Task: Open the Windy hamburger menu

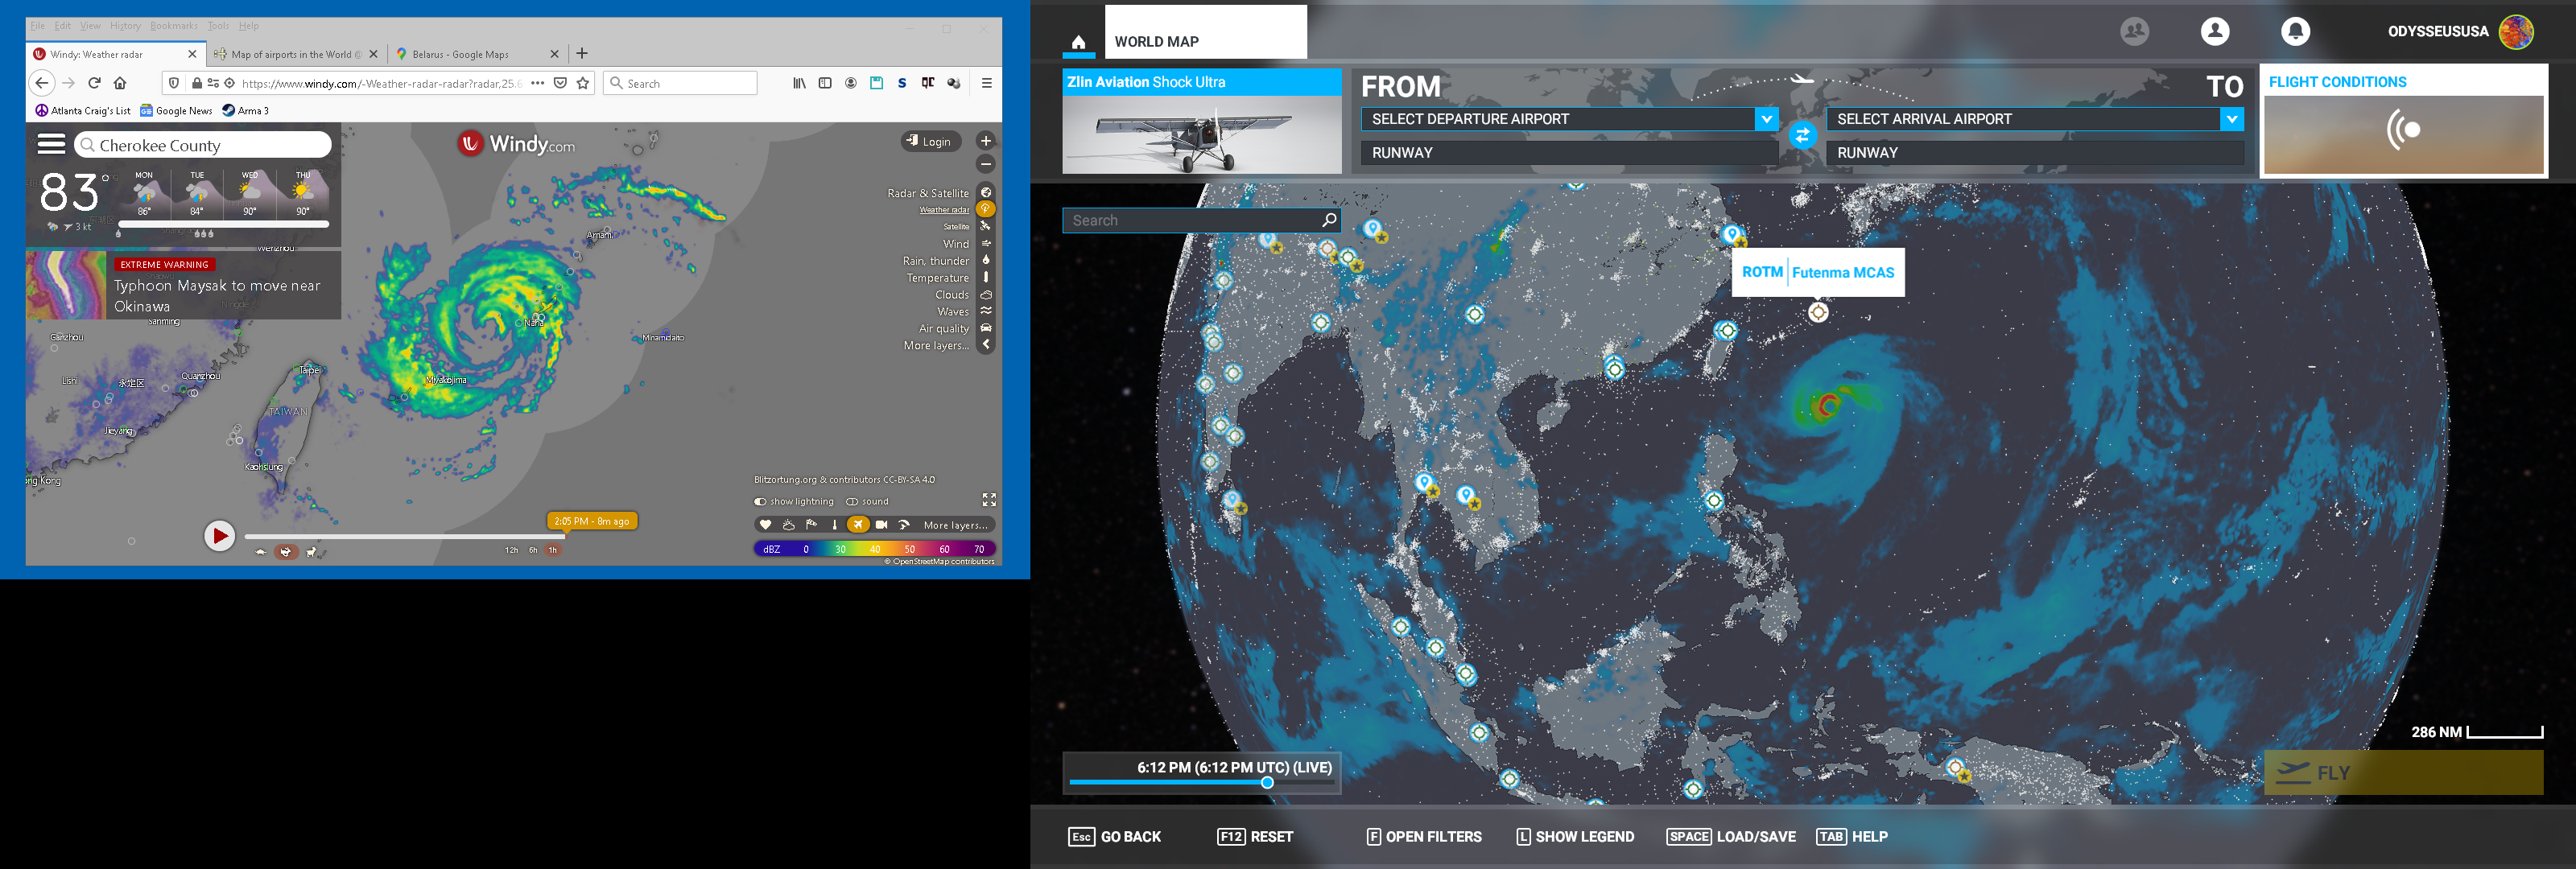Action: [x=51, y=144]
